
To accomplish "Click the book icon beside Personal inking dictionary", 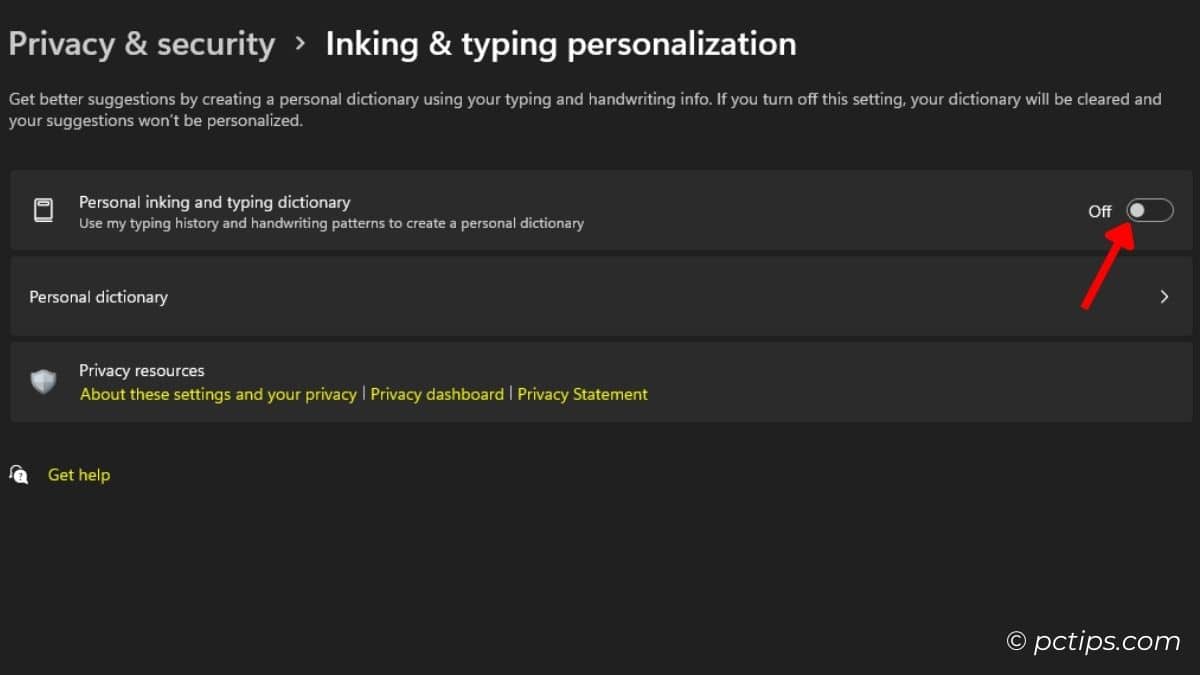I will coord(42,210).
